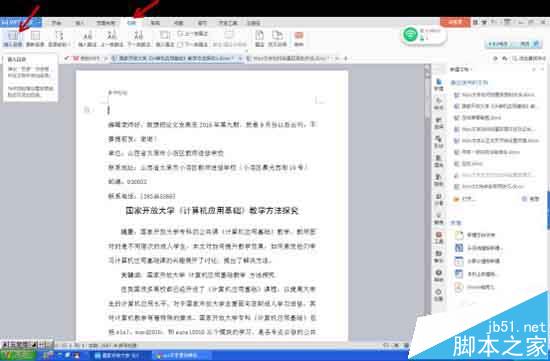Select next endnote in ribbon
This screenshot has width=550, height=361.
pos(193,45)
